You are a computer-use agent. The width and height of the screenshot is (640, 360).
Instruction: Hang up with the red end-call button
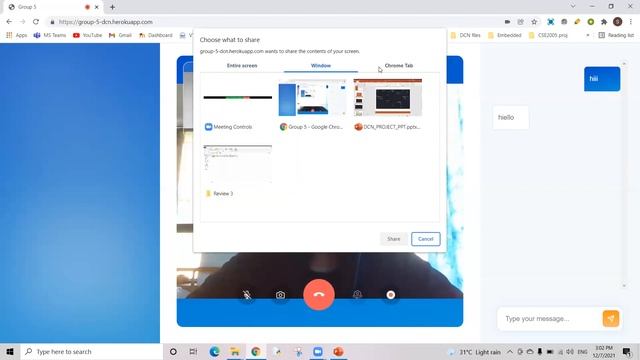319,295
